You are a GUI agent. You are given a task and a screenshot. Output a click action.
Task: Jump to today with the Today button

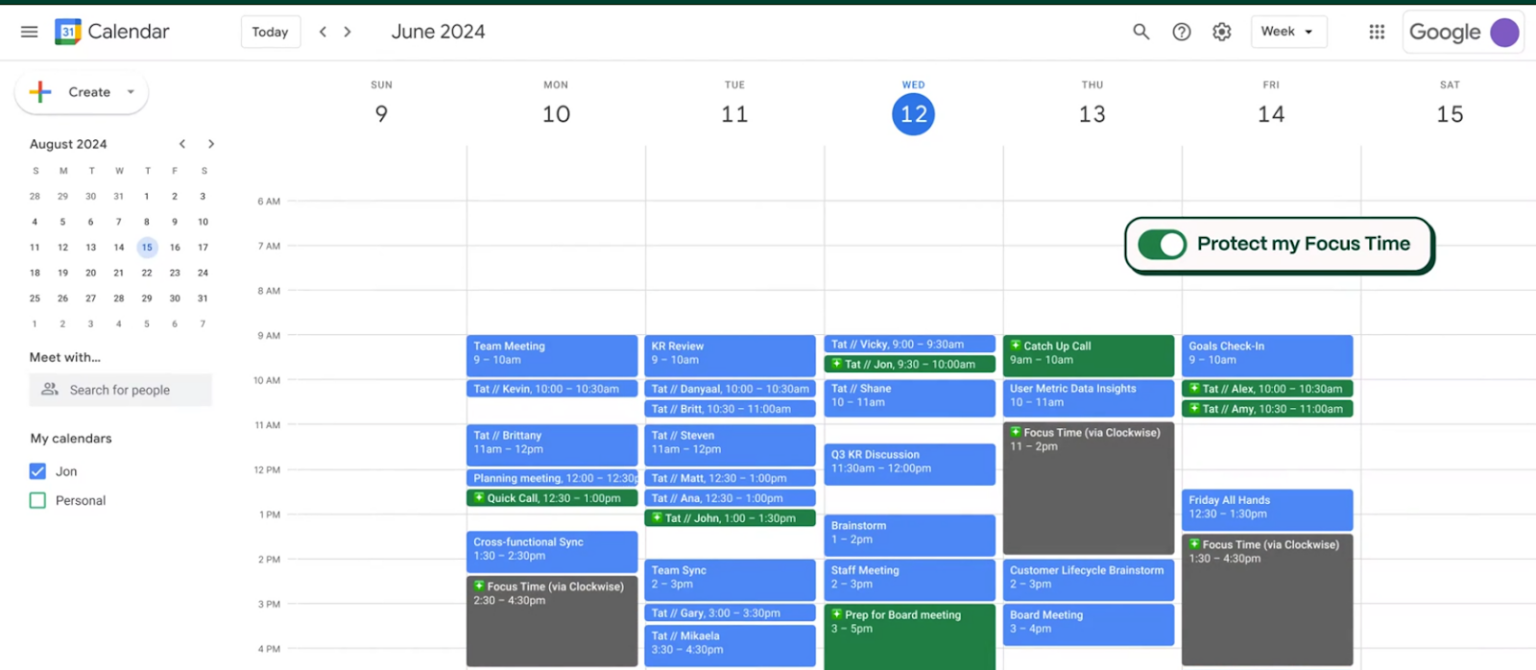tap(270, 31)
